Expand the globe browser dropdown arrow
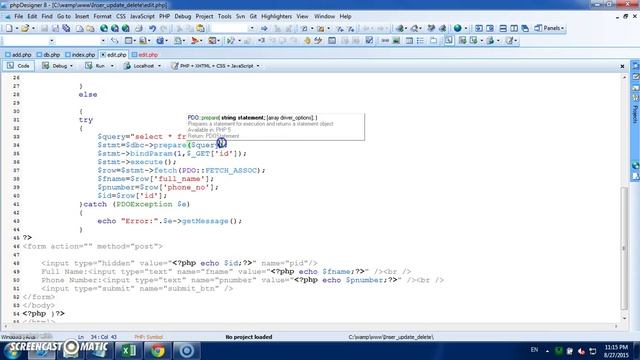 tap(466, 29)
